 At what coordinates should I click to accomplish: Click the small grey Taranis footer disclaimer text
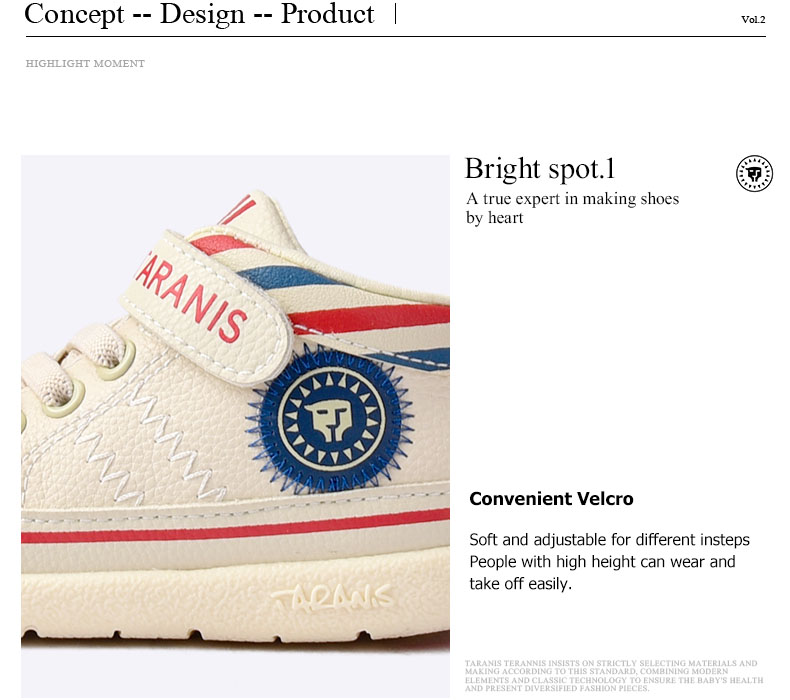tap(611, 676)
